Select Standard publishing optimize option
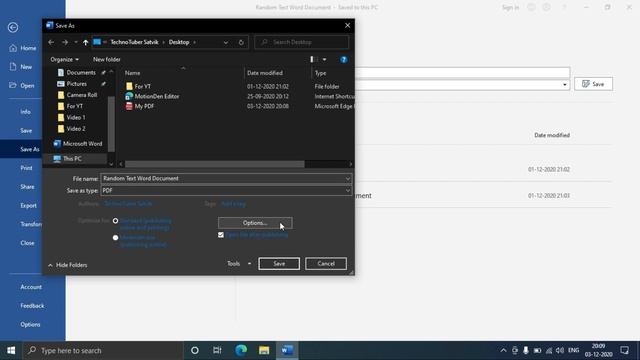Viewport: 640px width, 360px height. [x=116, y=221]
